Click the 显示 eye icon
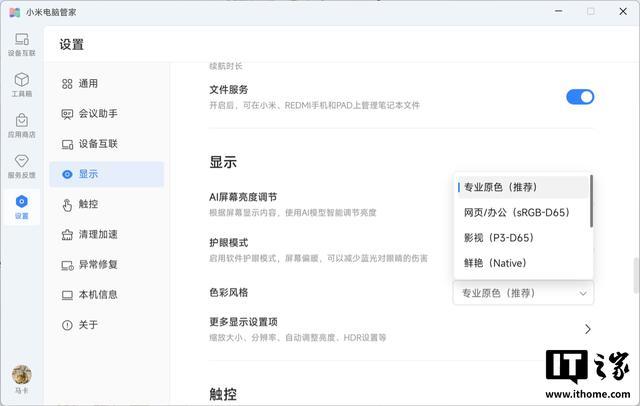This screenshot has width=640, height=406. 67,174
